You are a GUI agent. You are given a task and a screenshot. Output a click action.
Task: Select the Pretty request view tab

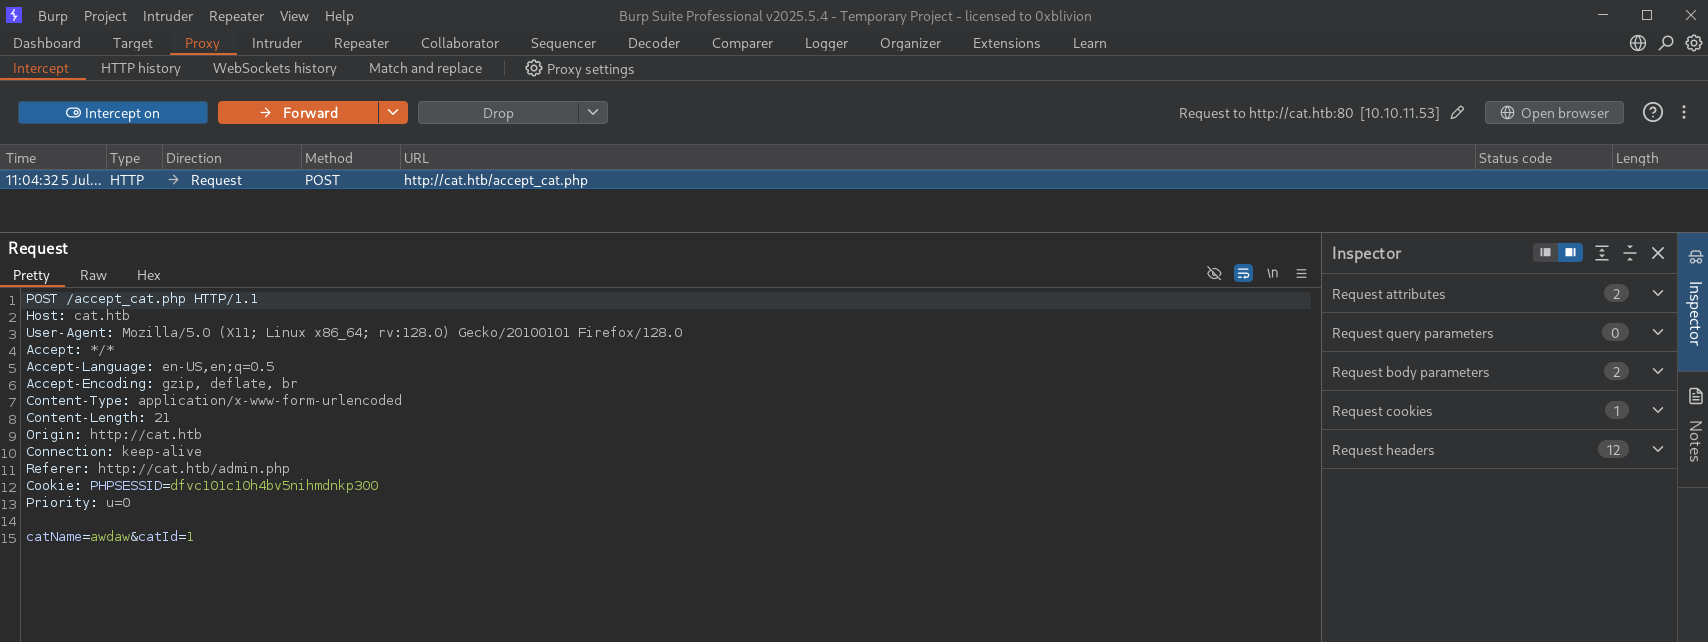31,275
